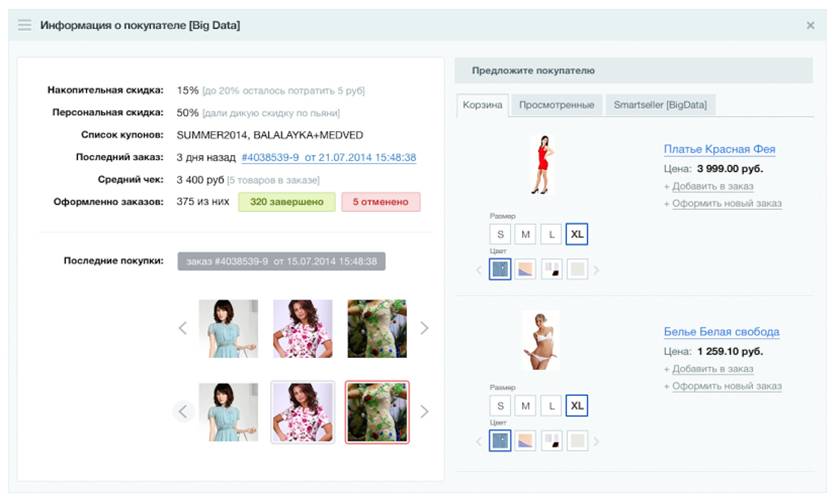Close the customer information panel
Viewport: 832px width, 502px height.
(810, 25)
